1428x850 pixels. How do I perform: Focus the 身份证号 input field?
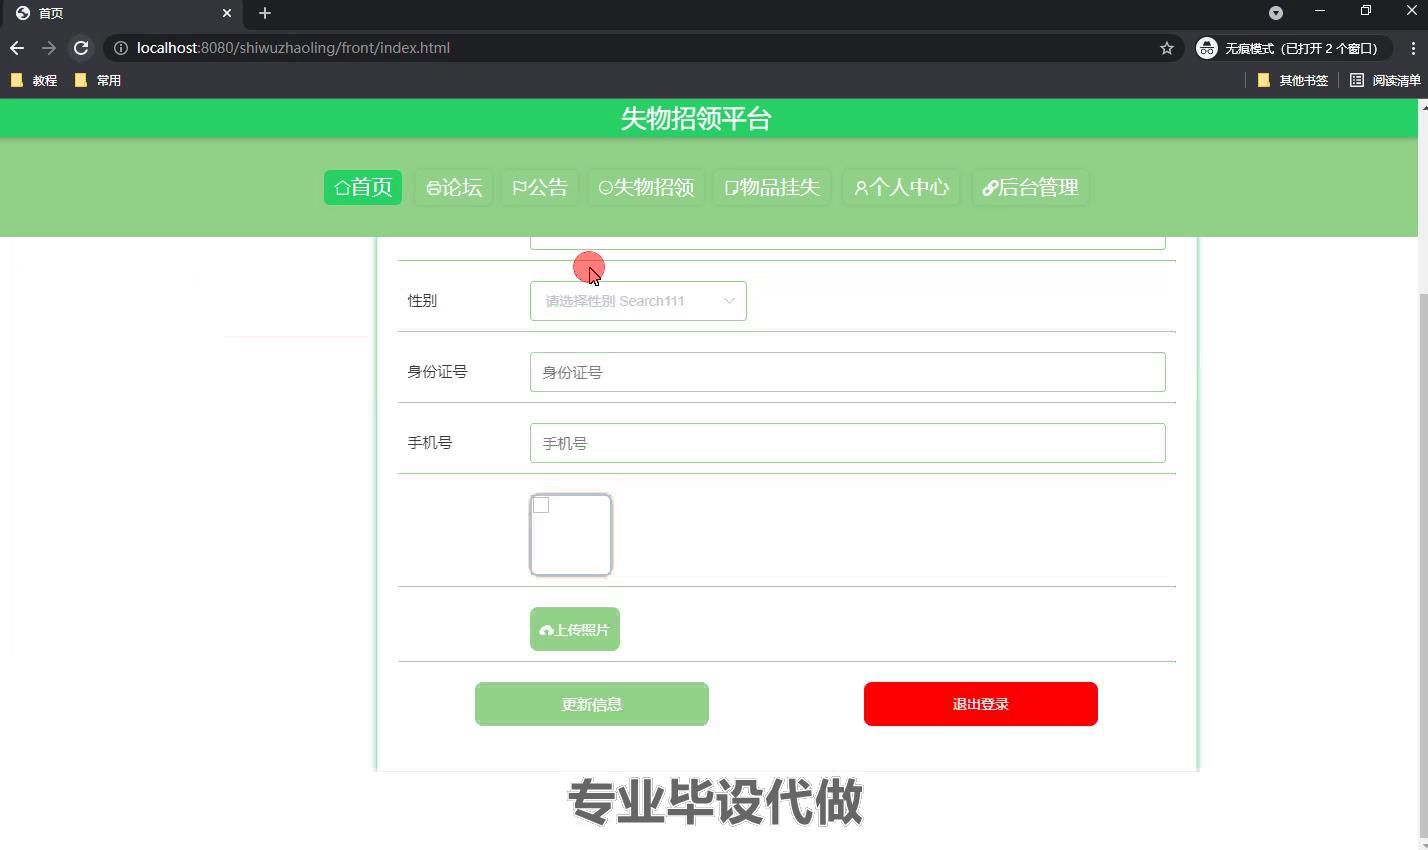pyautogui.click(x=847, y=372)
